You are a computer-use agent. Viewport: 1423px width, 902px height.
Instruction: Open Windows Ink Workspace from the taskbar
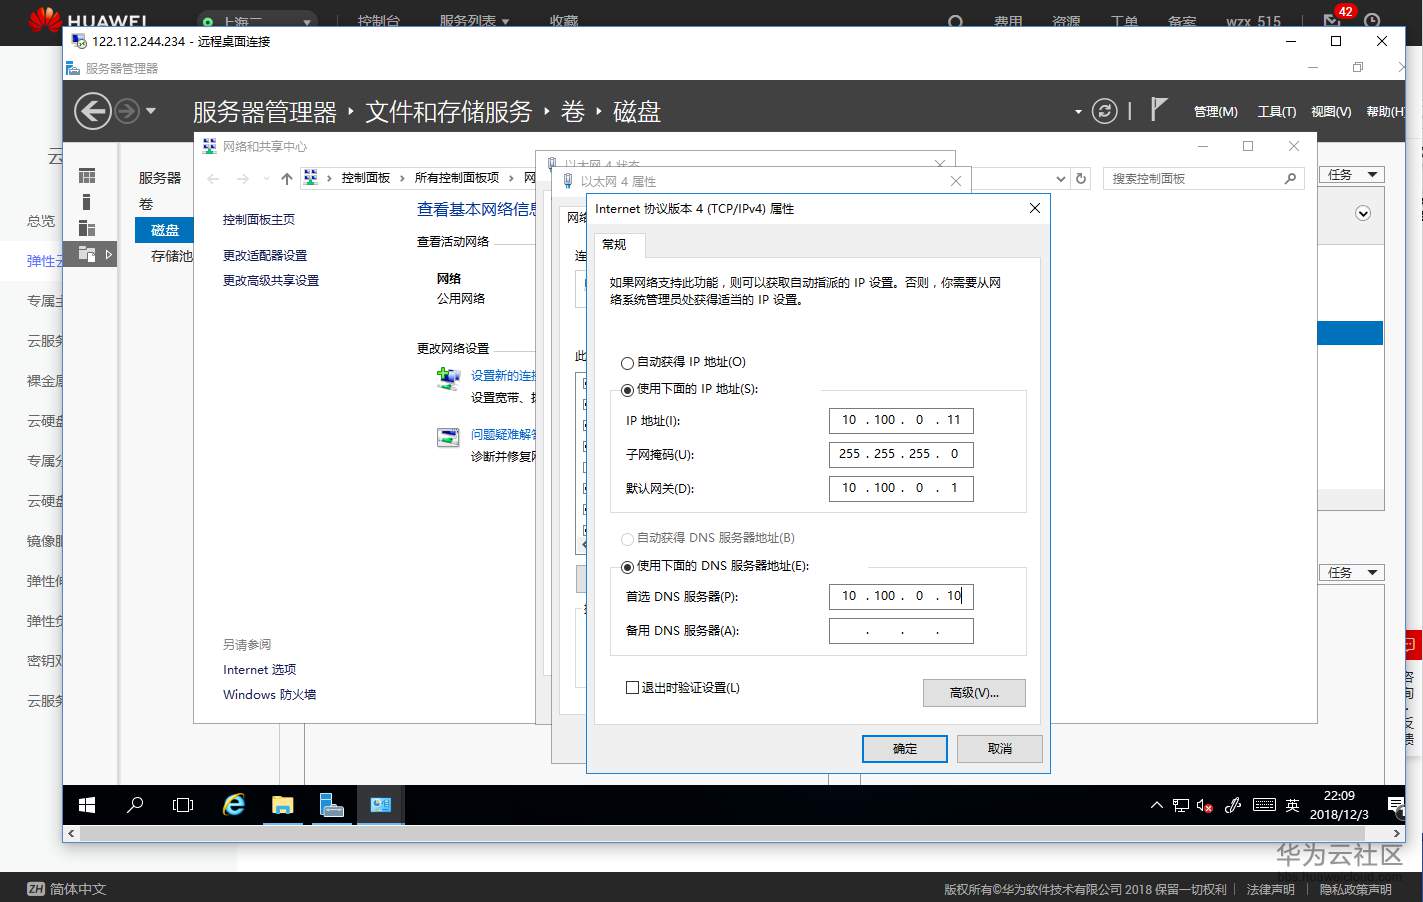(x=1234, y=805)
